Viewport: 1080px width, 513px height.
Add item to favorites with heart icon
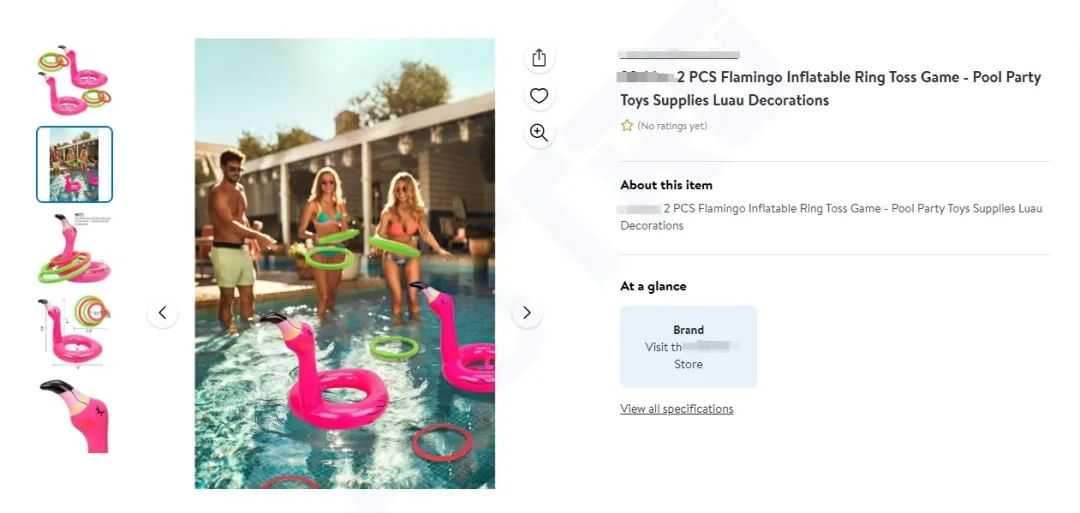[x=539, y=96]
